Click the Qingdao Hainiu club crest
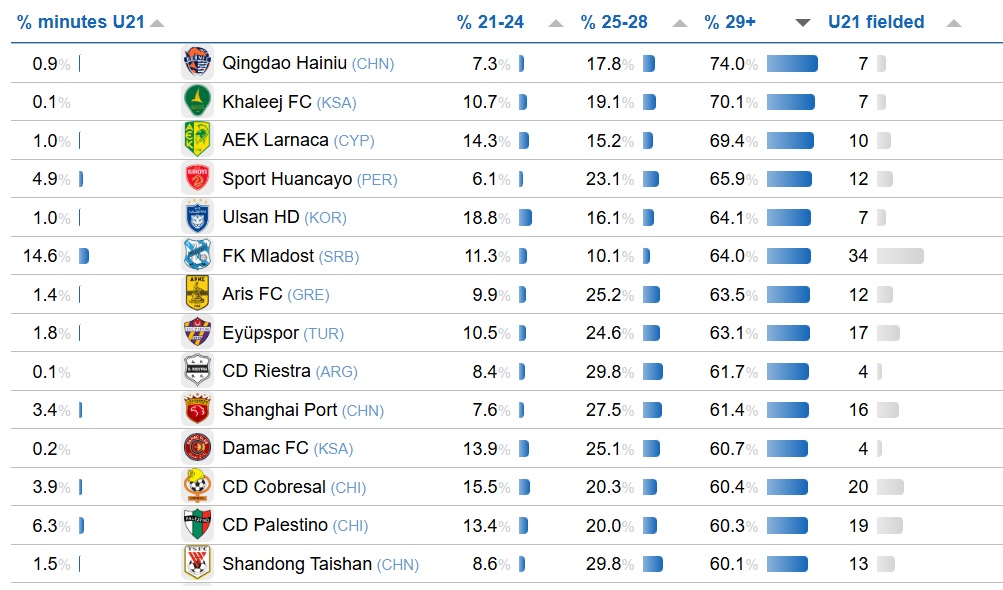The width and height of the screenshot is (1003, 590). (197, 63)
